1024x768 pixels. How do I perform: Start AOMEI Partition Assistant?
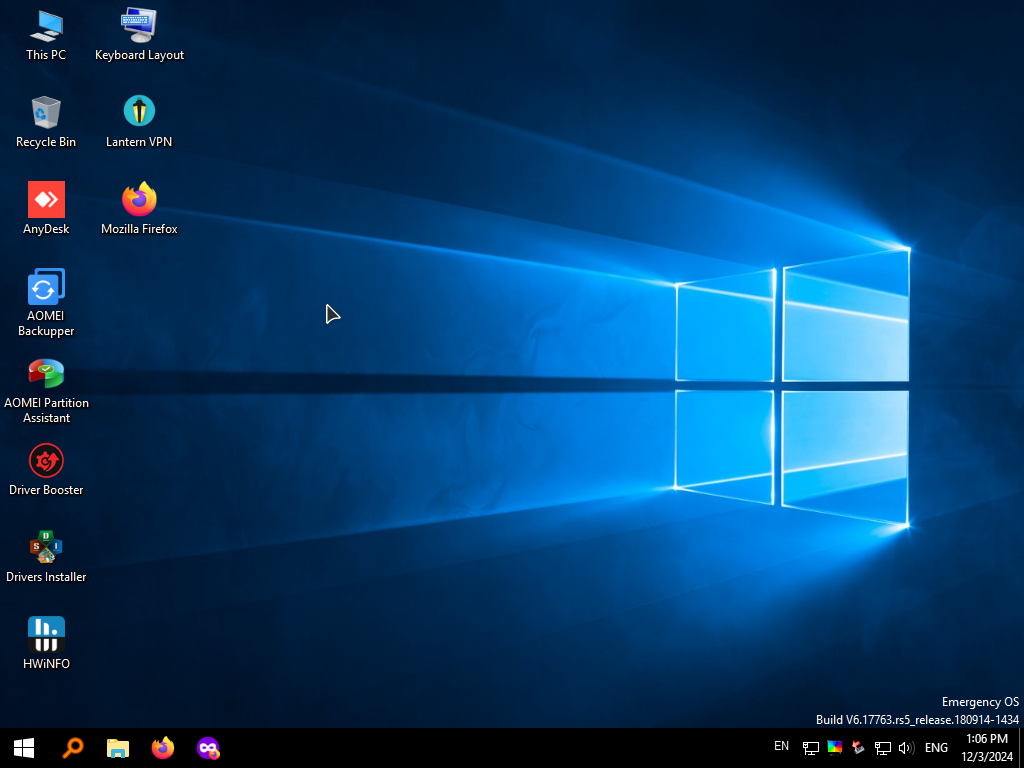pyautogui.click(x=46, y=372)
